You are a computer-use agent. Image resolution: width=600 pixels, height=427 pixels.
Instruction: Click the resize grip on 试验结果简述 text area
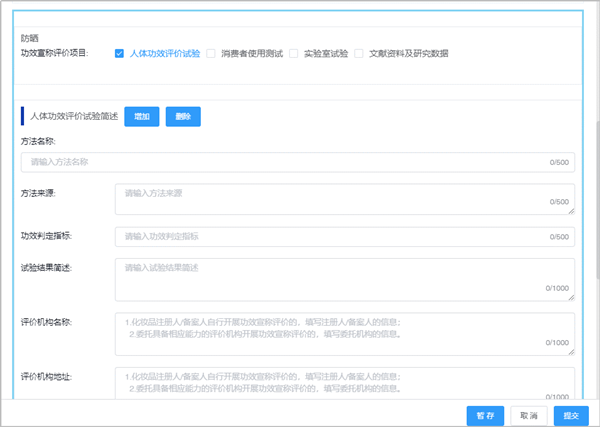[x=571, y=296]
